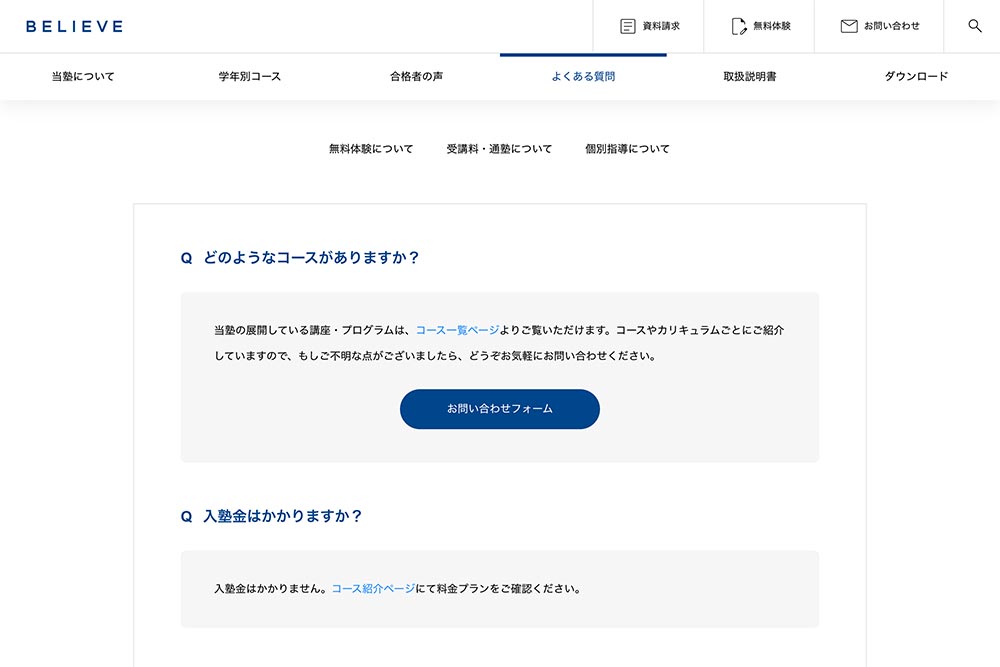Select the 受講料・通塾について filter link

[499, 148]
